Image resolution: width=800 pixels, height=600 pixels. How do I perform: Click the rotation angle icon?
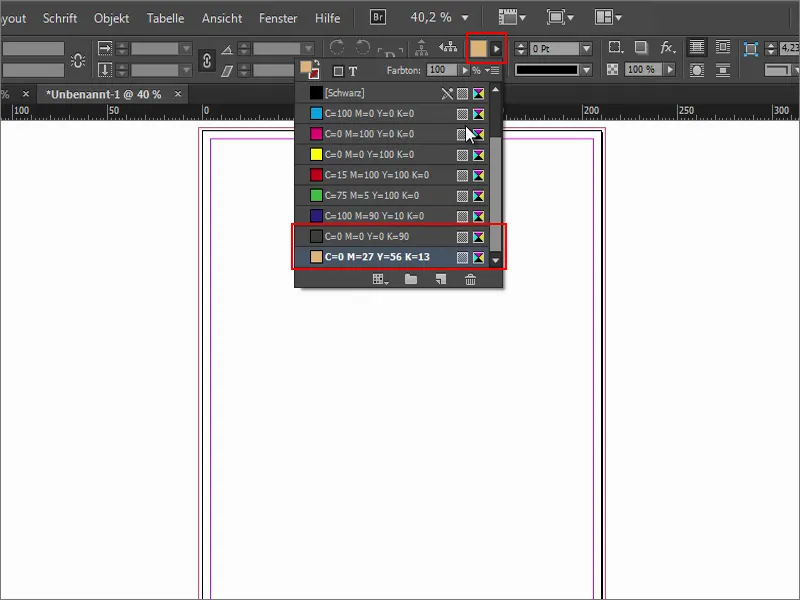[x=227, y=49]
